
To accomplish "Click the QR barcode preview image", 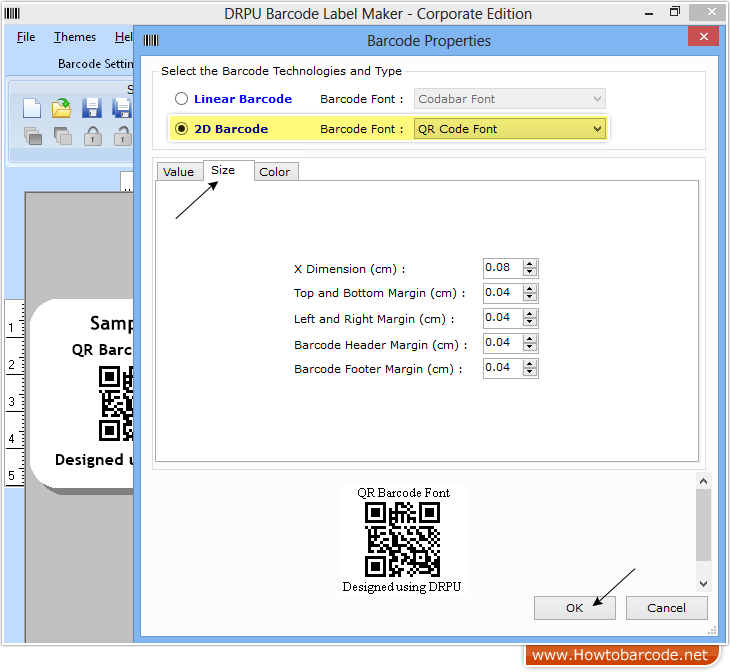I will [x=402, y=540].
